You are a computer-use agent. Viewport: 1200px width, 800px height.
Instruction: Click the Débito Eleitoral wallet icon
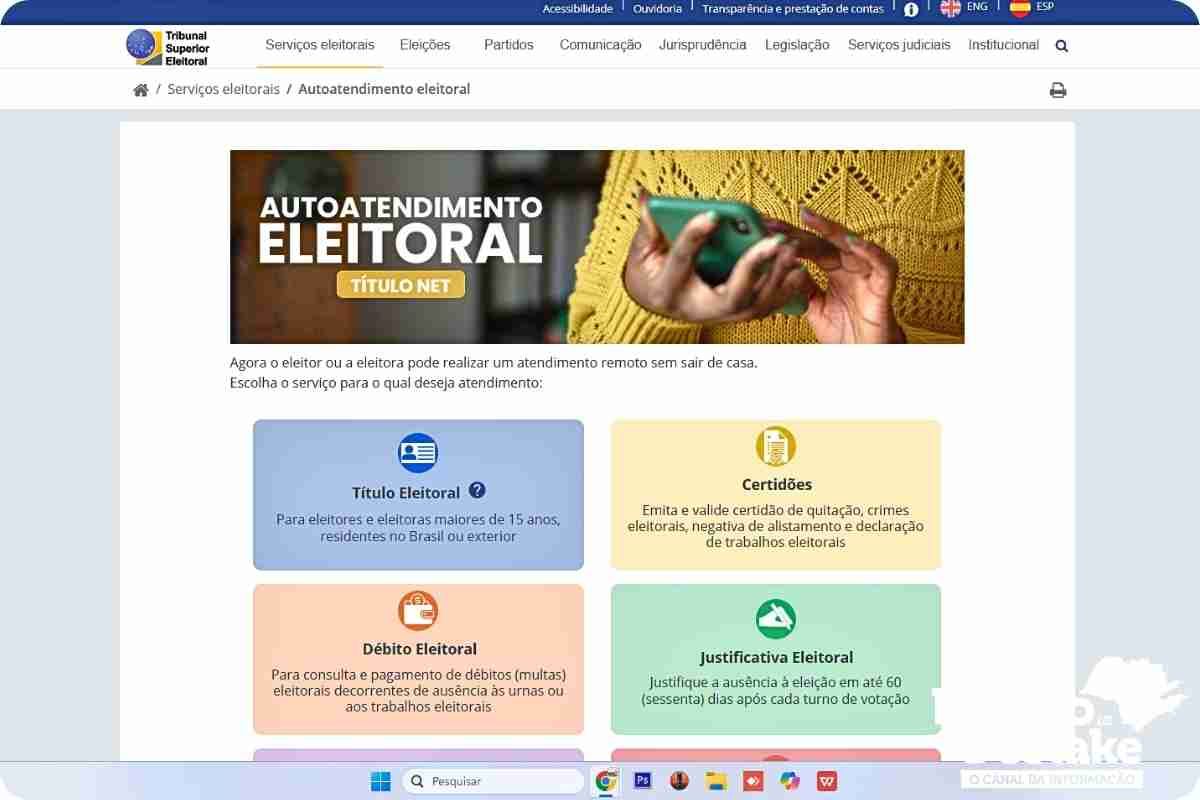(x=418, y=610)
